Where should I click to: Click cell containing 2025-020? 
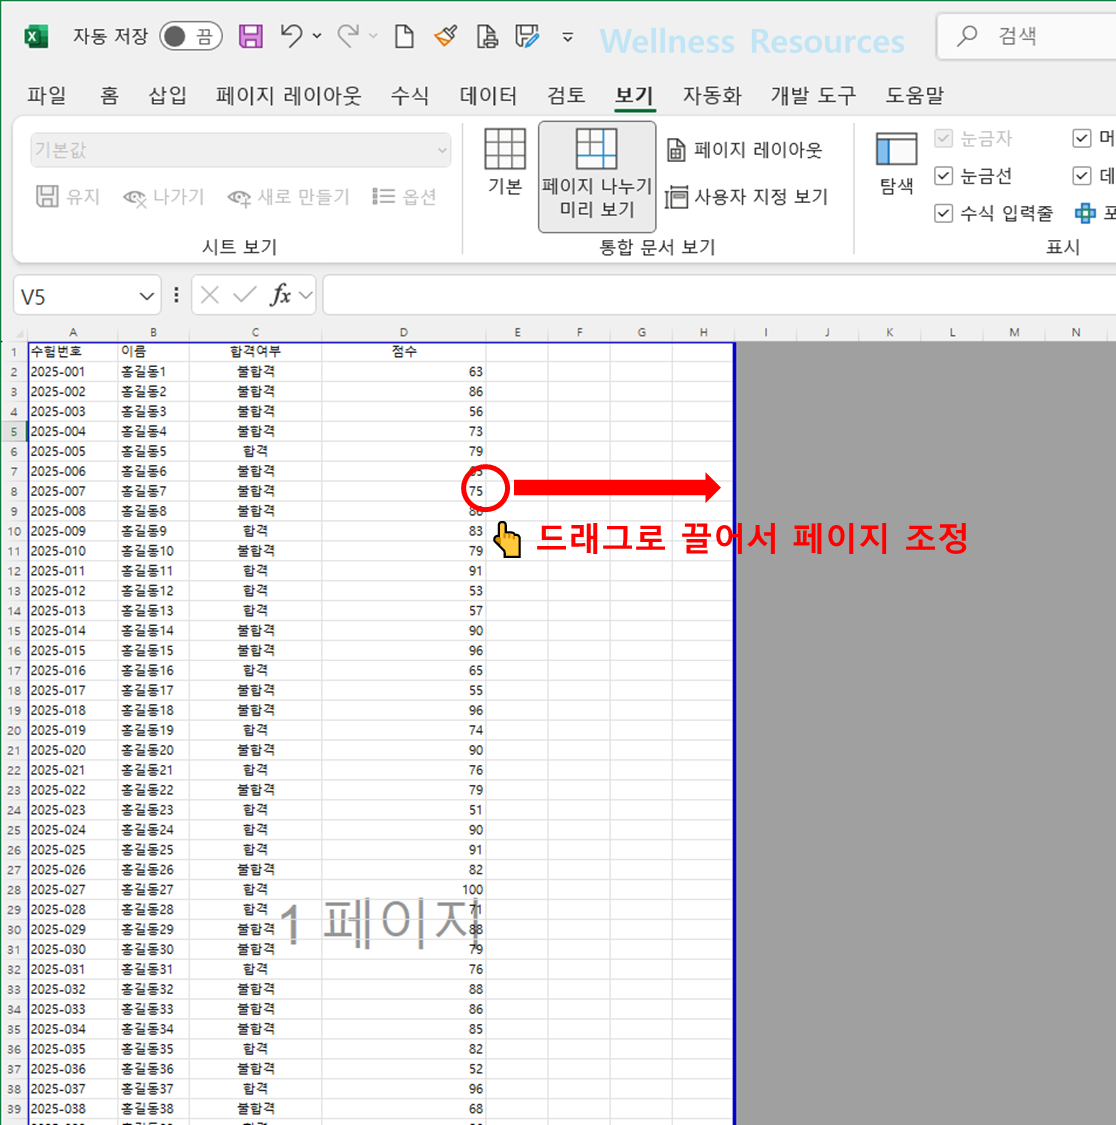pyautogui.click(x=72, y=750)
